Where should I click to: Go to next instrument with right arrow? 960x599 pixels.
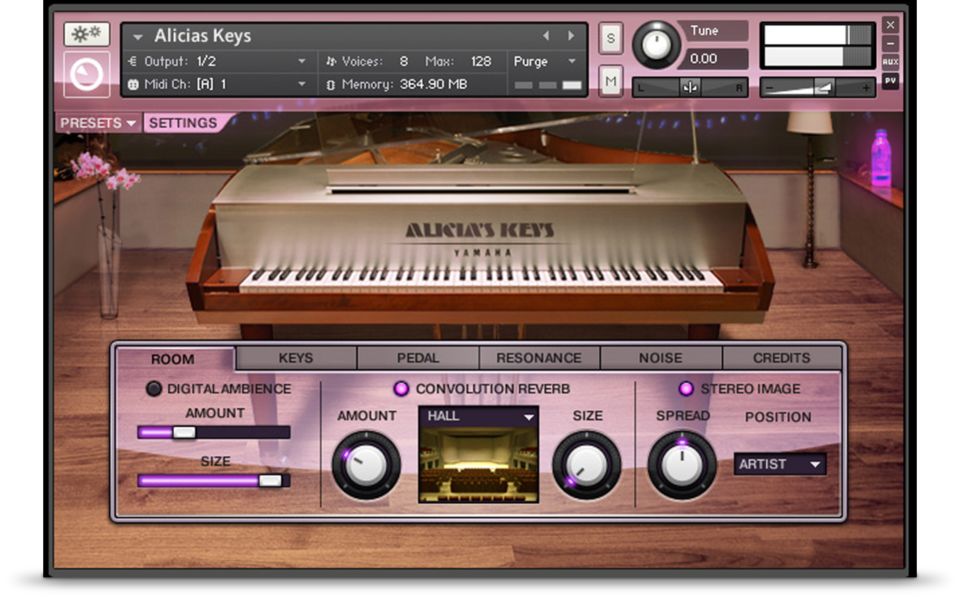[x=571, y=36]
